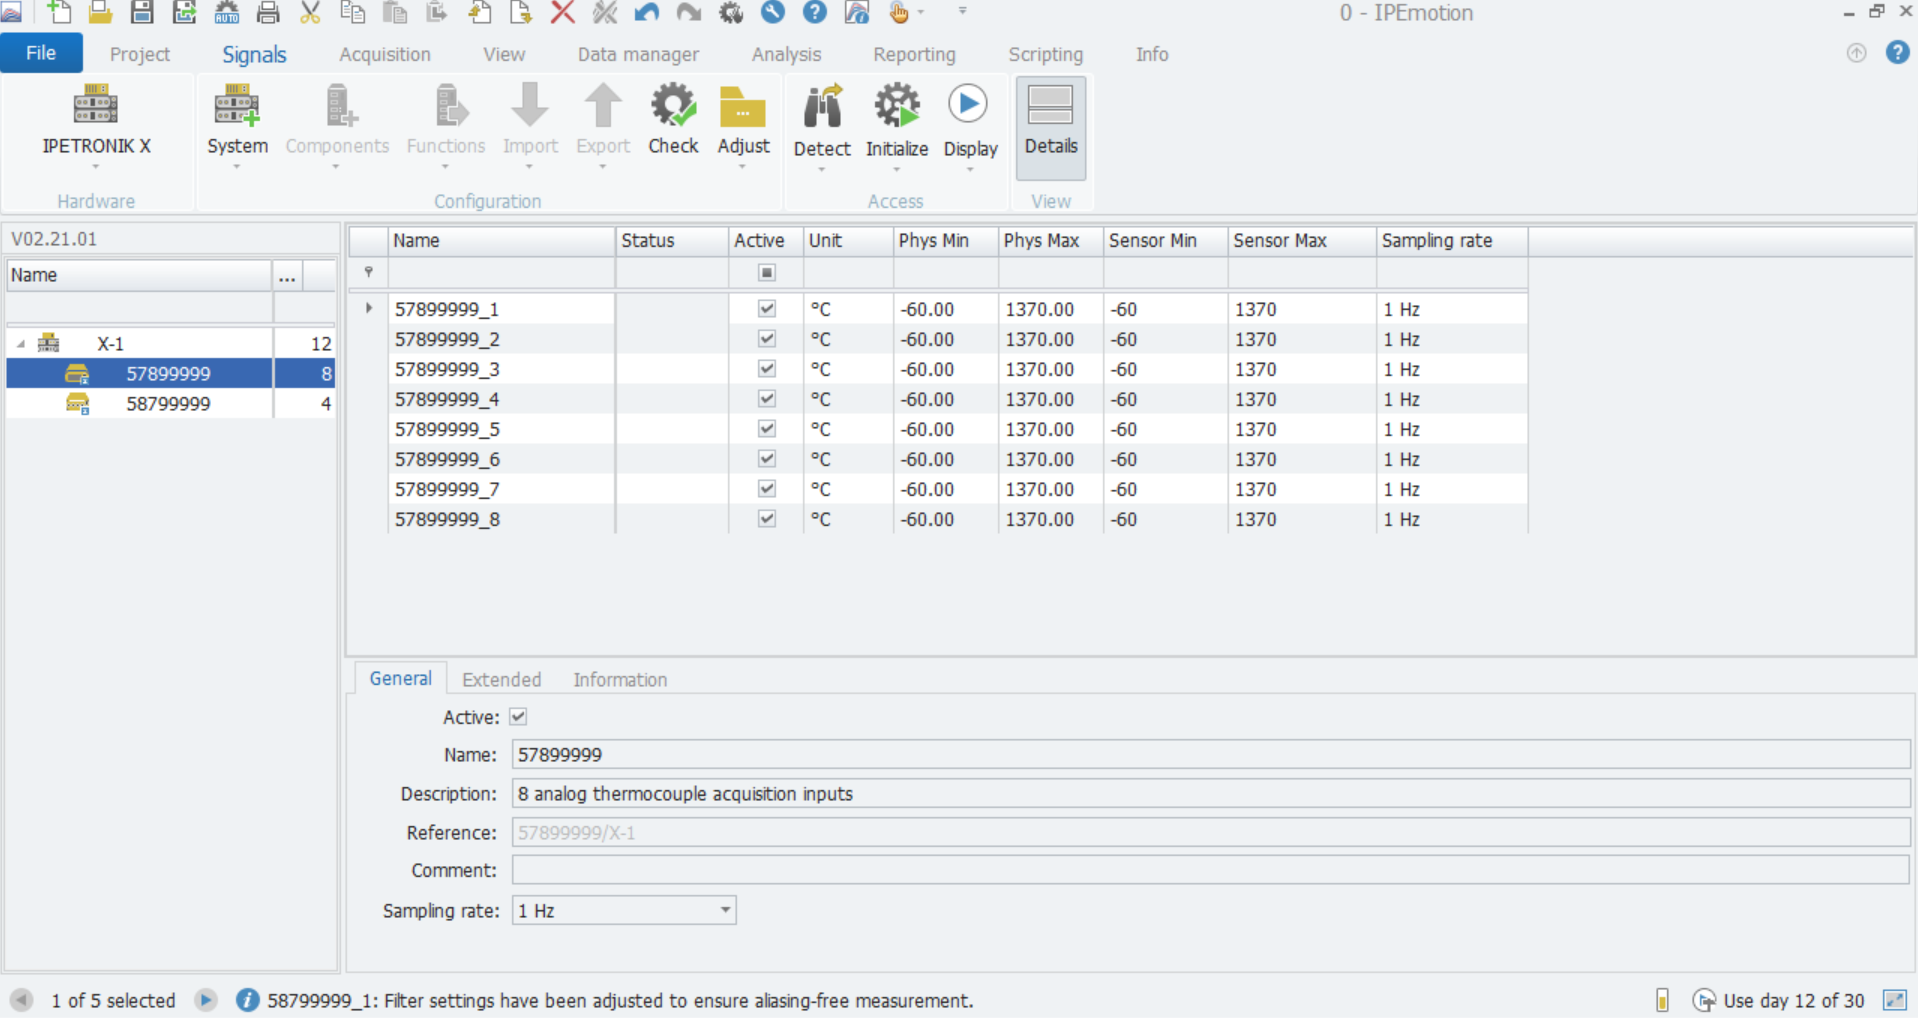Switch to the Acquisition ribbon tab

point(384,55)
